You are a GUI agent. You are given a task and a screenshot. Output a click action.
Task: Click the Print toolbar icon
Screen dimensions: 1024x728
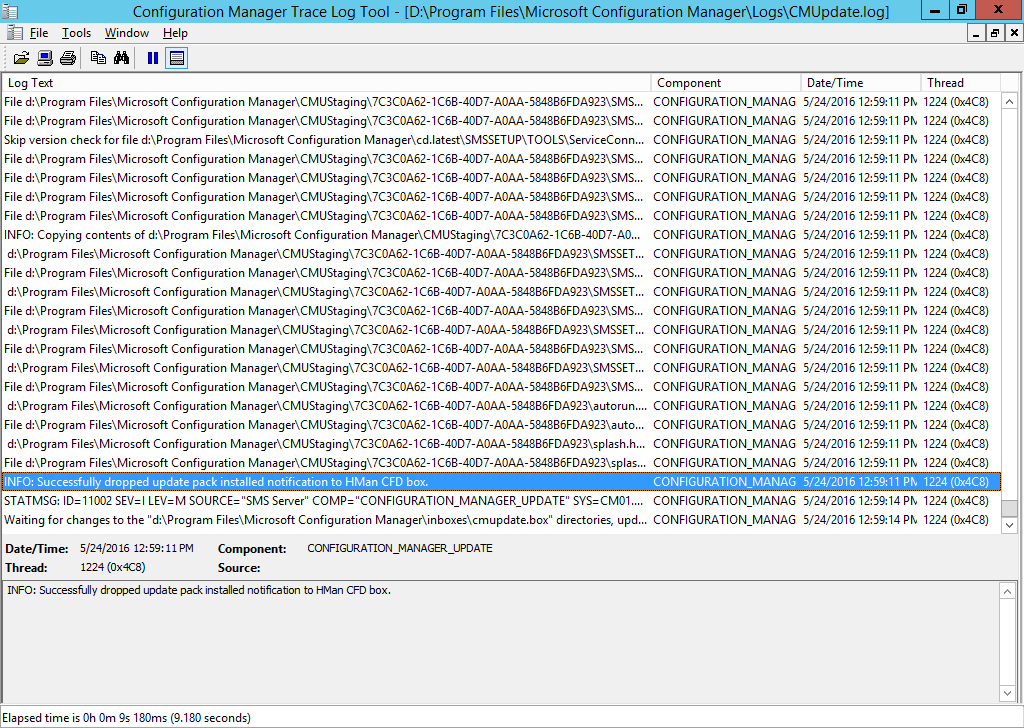tap(68, 58)
